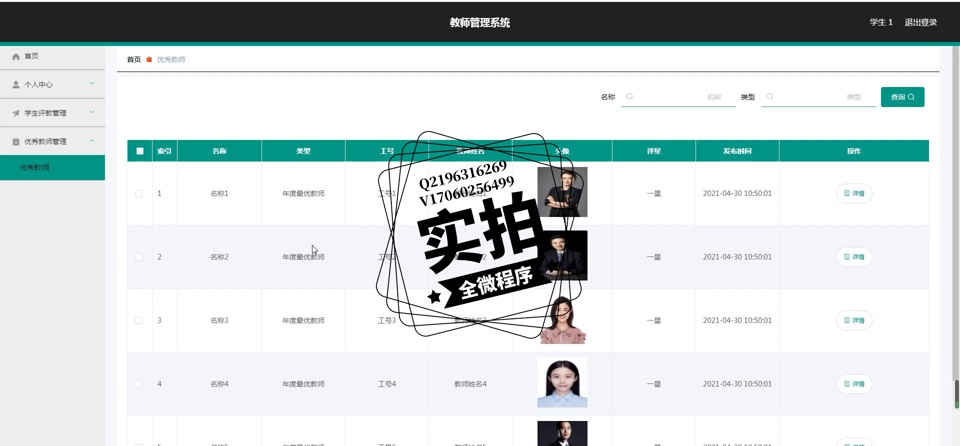Click the 学生评教管理 sidebar icon
The height and width of the screenshot is (446, 960).
[16, 113]
